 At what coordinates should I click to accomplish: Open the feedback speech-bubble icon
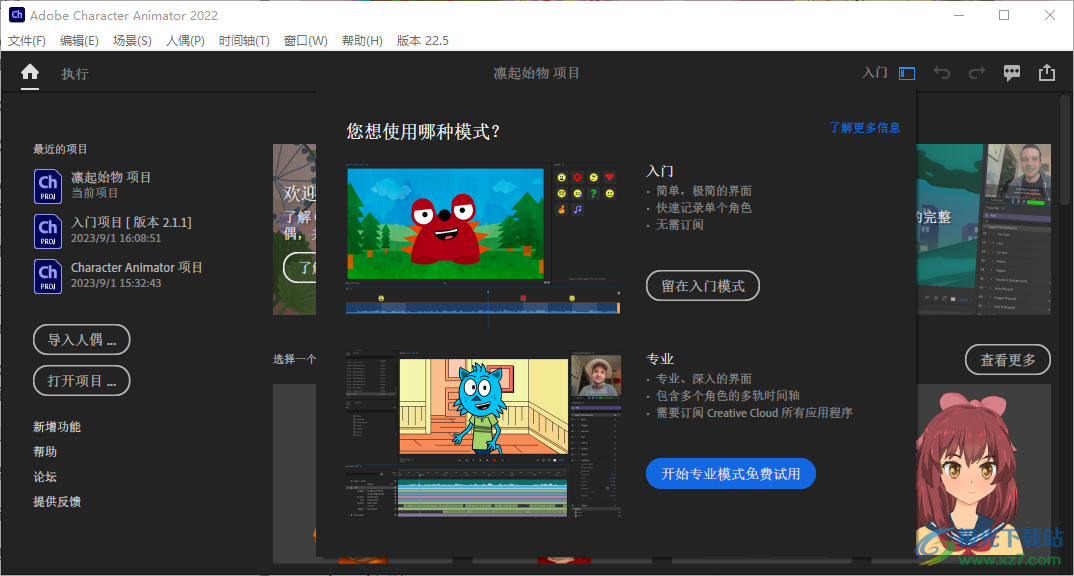click(1011, 72)
